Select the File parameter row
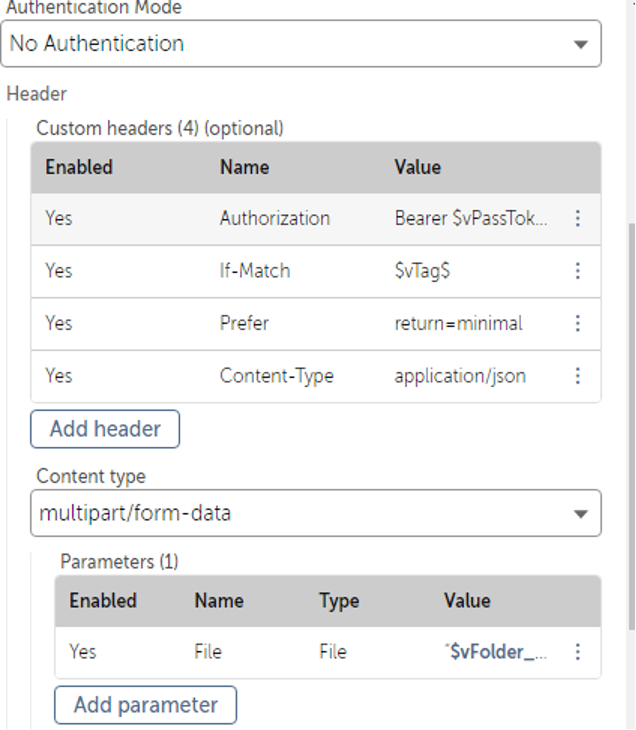 [x=328, y=652]
